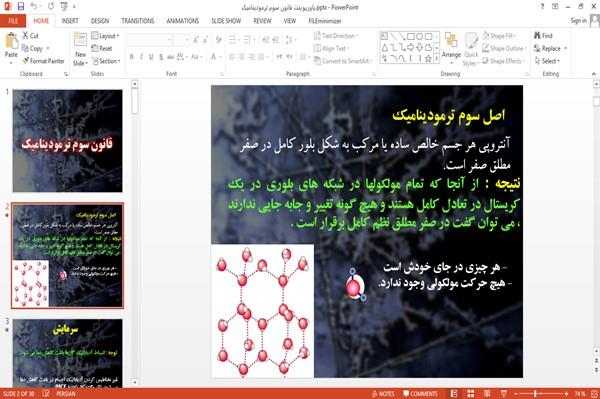Open the font name combo box

tap(150, 40)
